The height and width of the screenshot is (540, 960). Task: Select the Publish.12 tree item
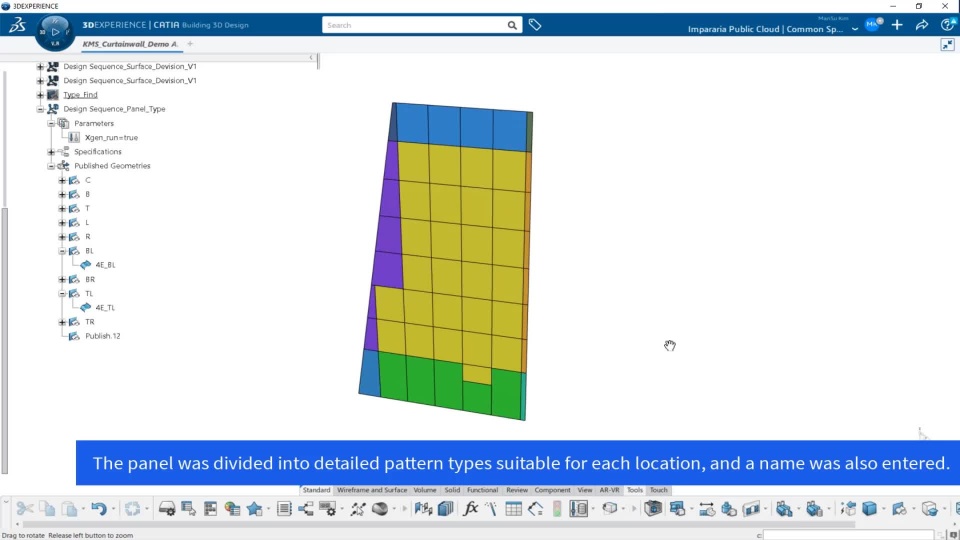tap(103, 336)
